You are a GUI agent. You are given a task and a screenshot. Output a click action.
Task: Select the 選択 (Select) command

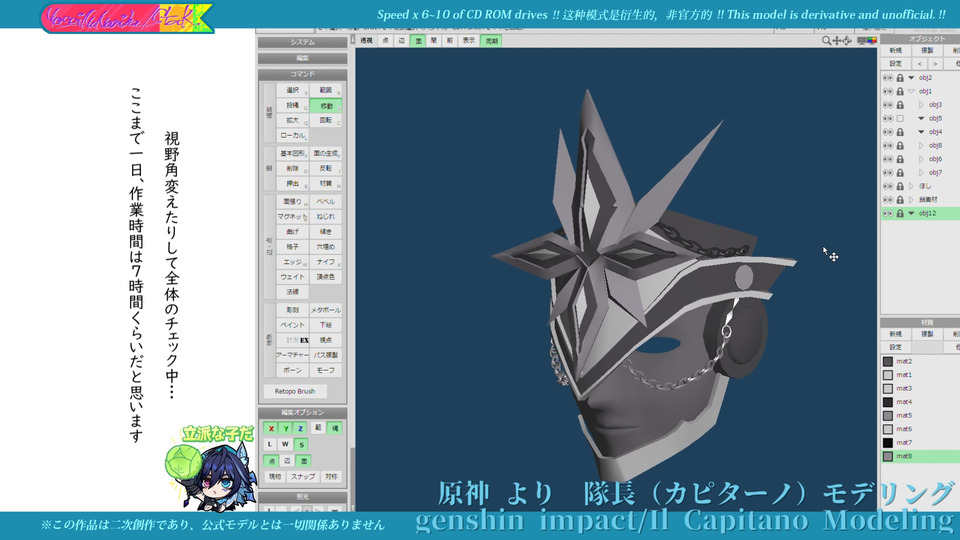[293, 90]
